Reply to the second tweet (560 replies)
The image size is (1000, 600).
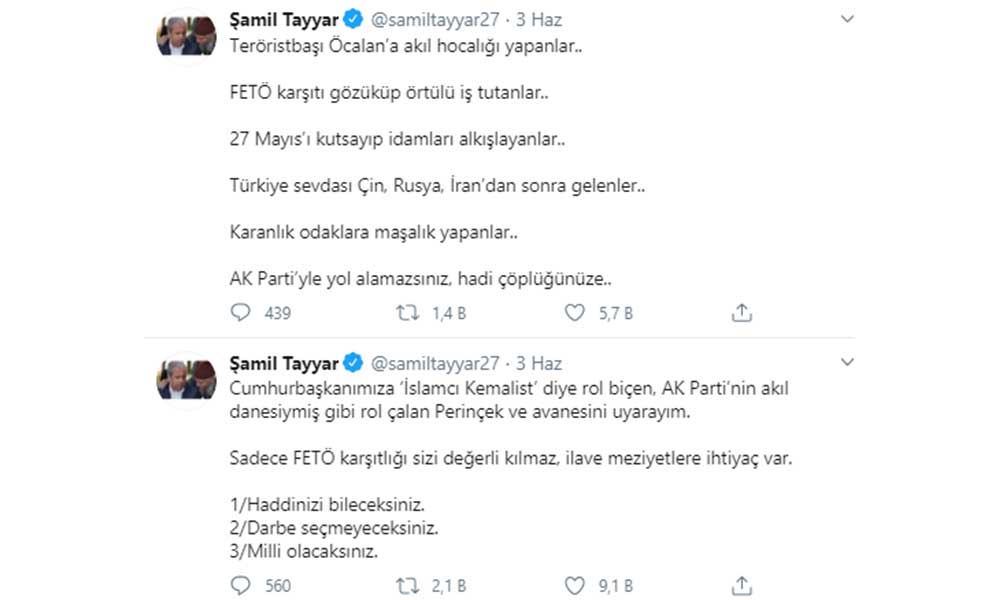pyautogui.click(x=241, y=585)
